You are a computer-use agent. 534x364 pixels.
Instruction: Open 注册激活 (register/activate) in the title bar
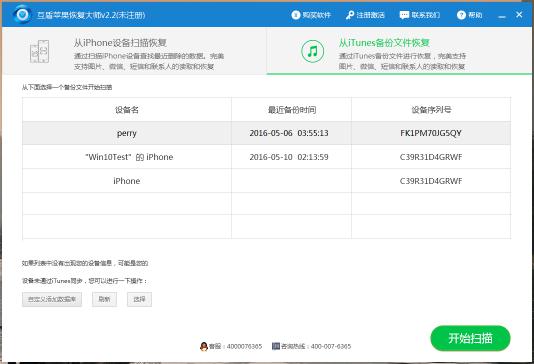tap(365, 15)
